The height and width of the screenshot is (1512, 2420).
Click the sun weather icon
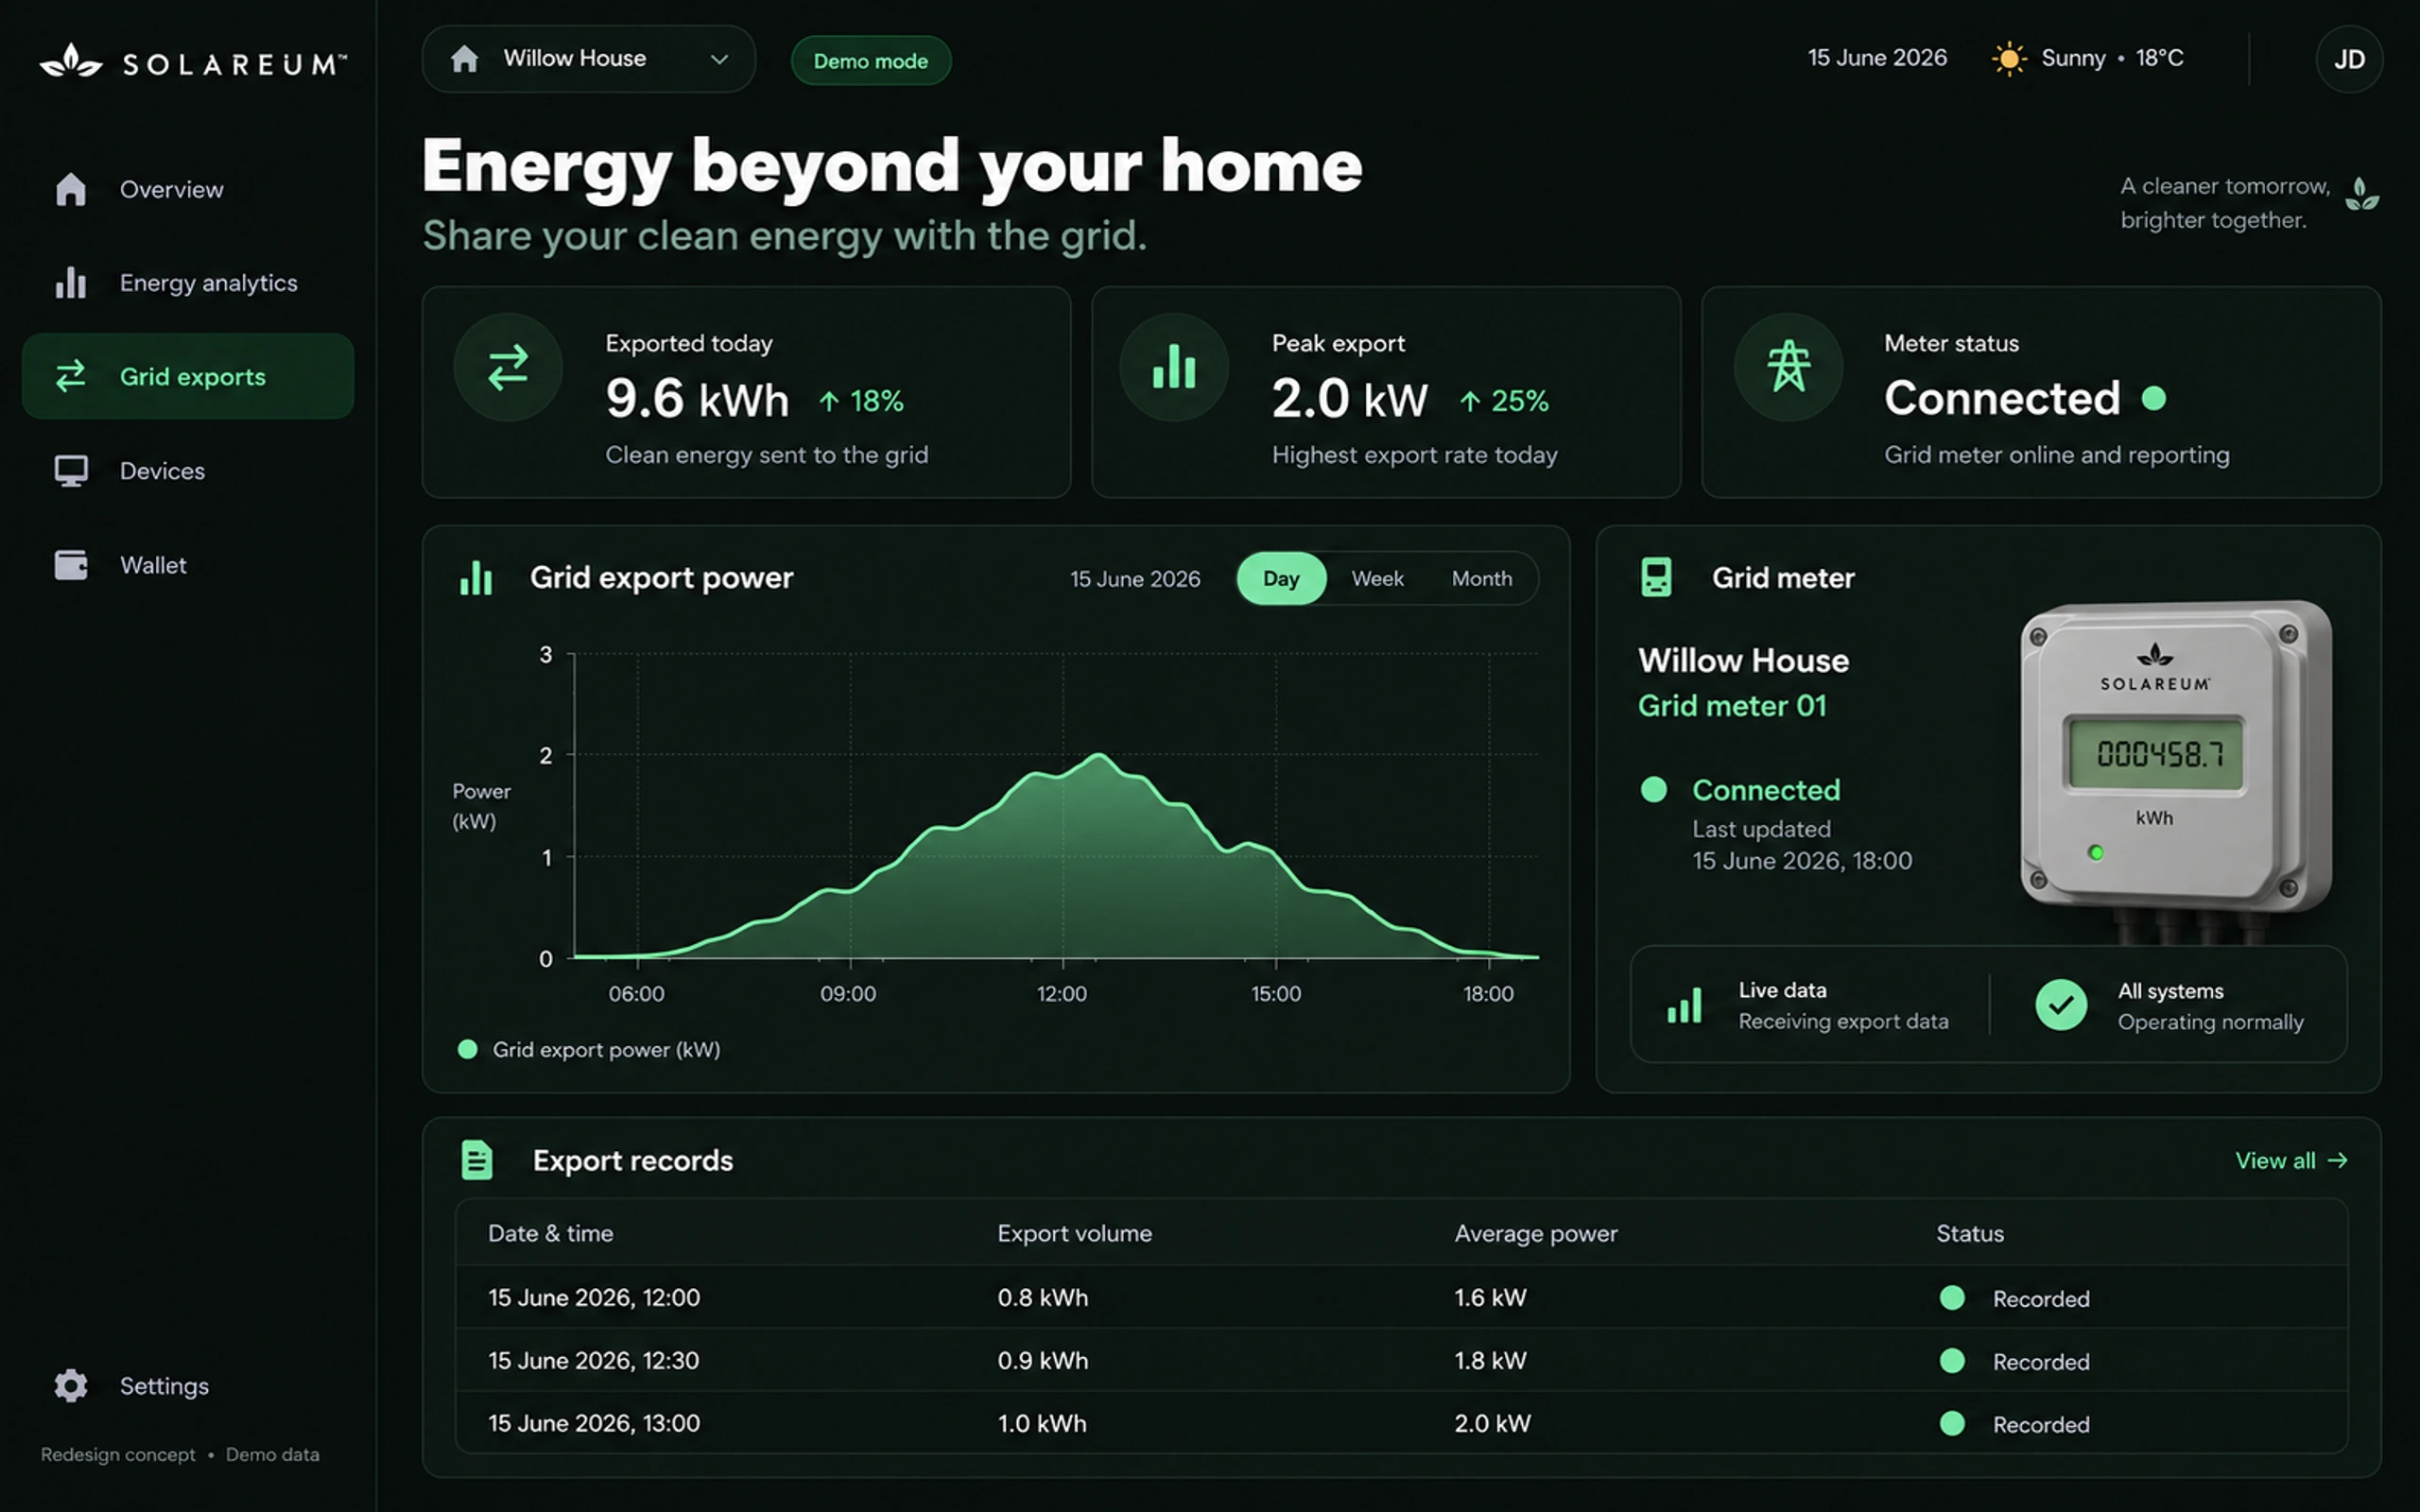2009,59
